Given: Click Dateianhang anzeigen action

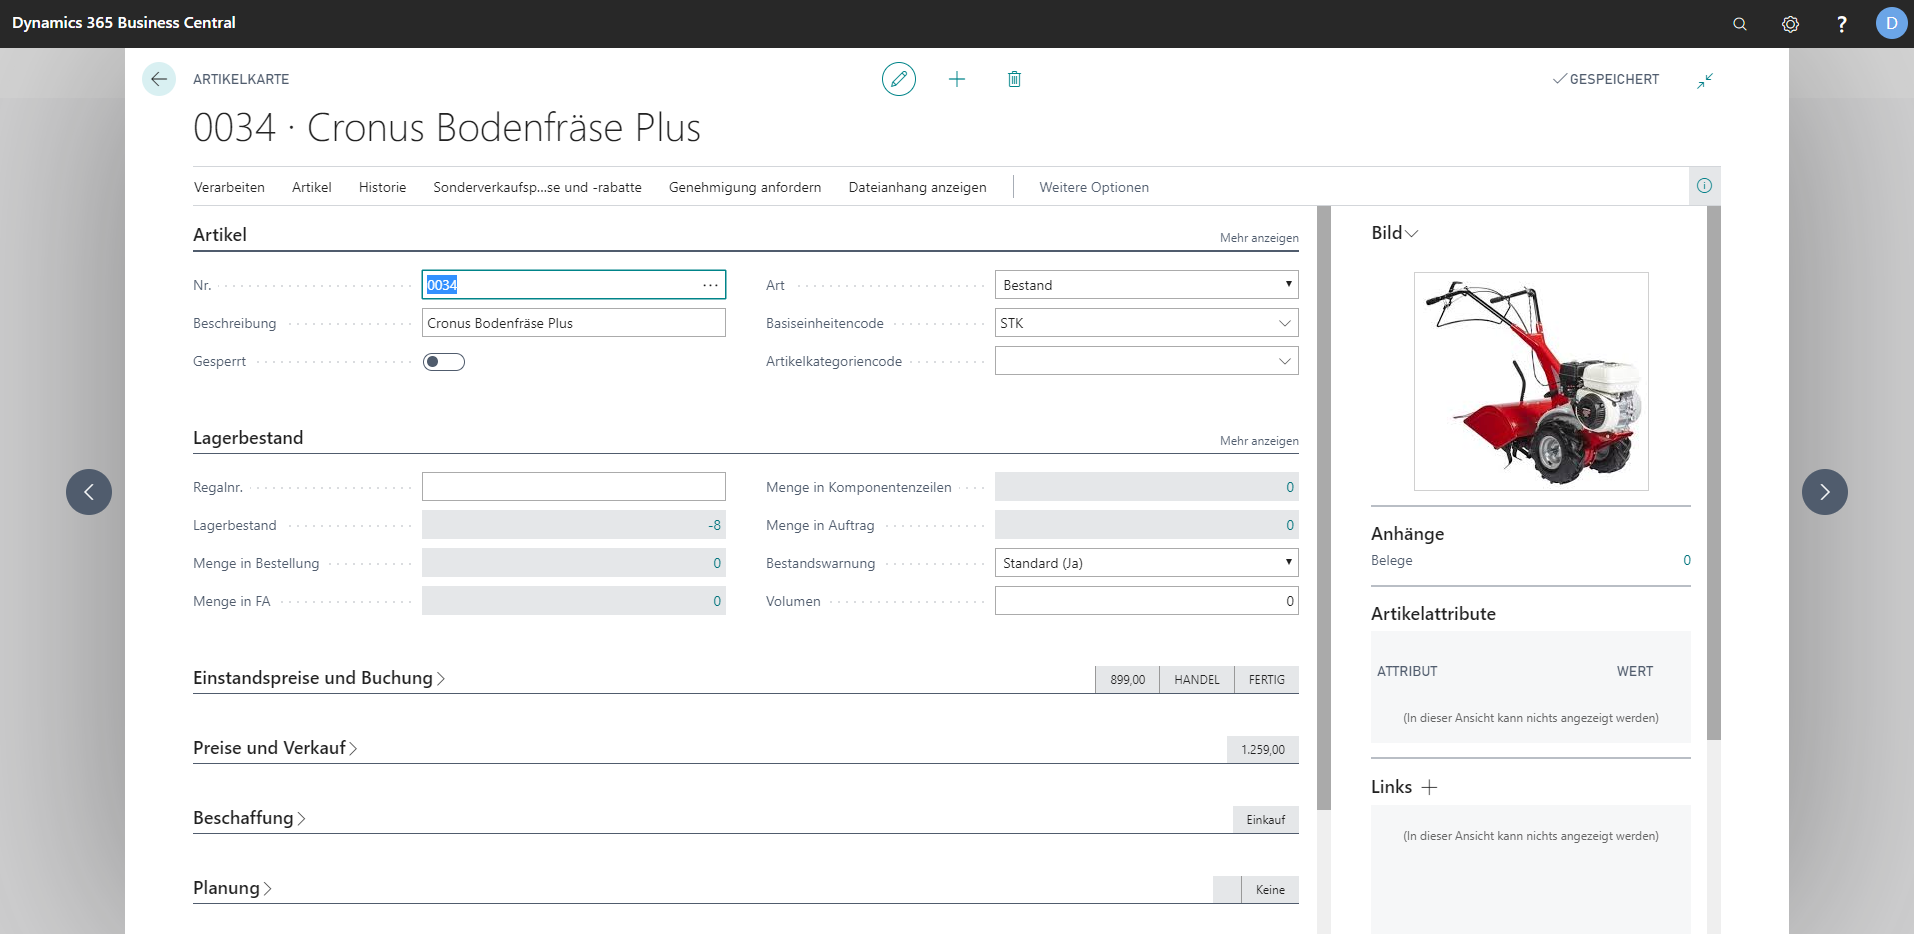Looking at the screenshot, I should tap(917, 187).
